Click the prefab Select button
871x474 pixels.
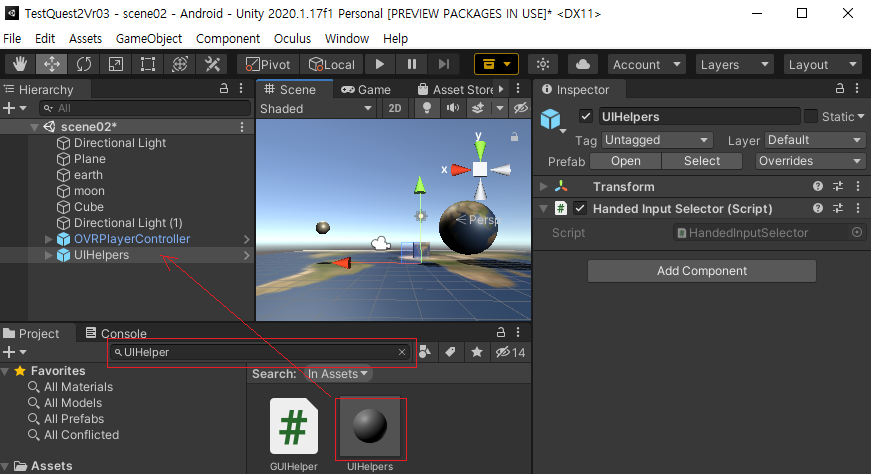click(x=702, y=161)
